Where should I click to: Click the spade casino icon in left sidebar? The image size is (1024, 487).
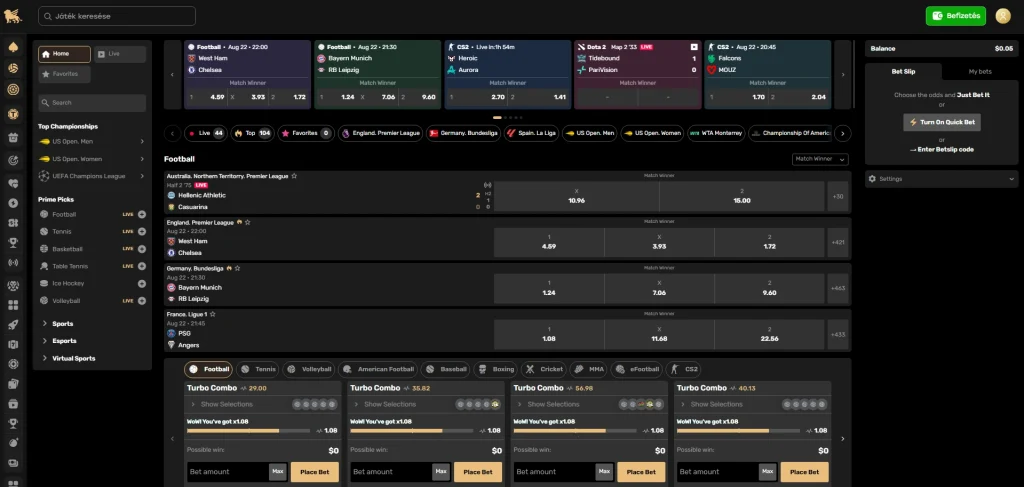pos(13,47)
